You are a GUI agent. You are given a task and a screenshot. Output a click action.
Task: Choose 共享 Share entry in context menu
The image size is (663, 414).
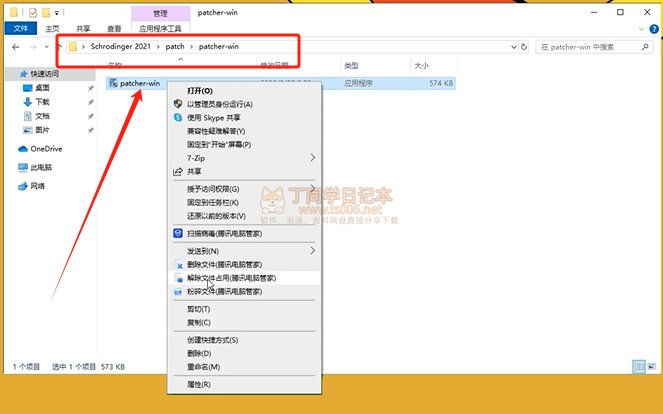click(x=244, y=171)
